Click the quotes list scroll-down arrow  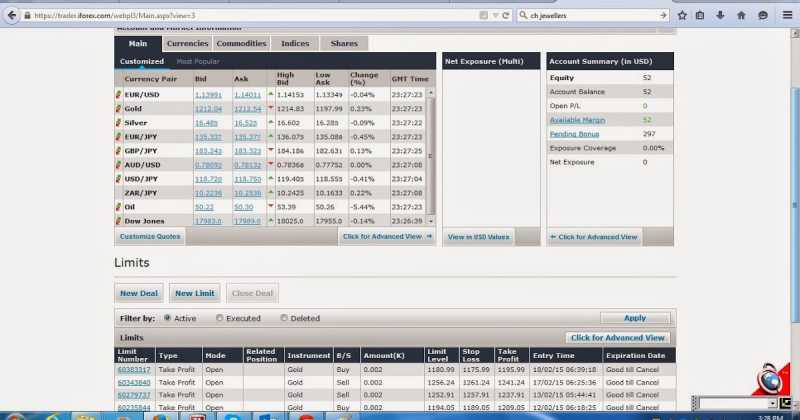point(432,222)
